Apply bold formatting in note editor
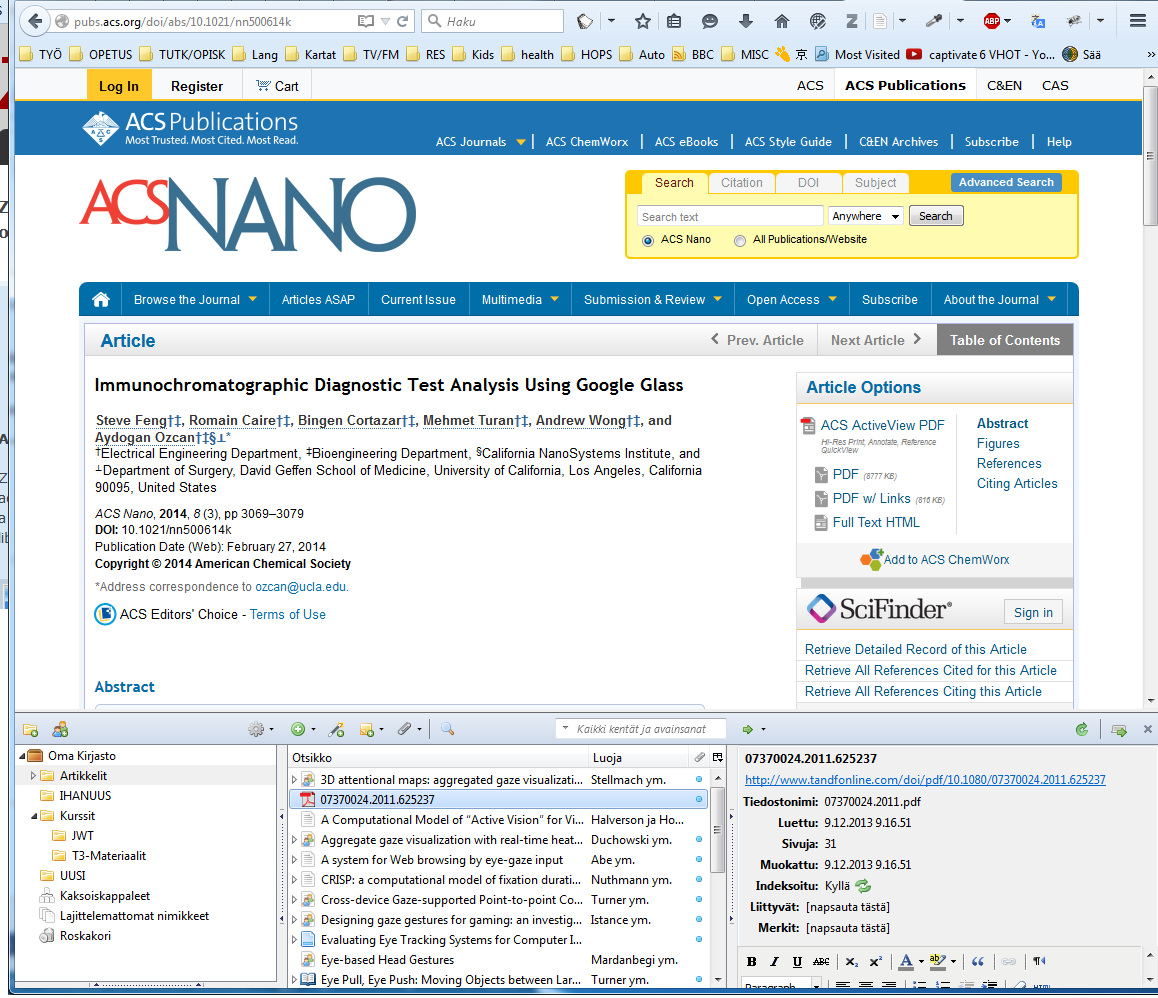1158x998 pixels. pos(752,961)
